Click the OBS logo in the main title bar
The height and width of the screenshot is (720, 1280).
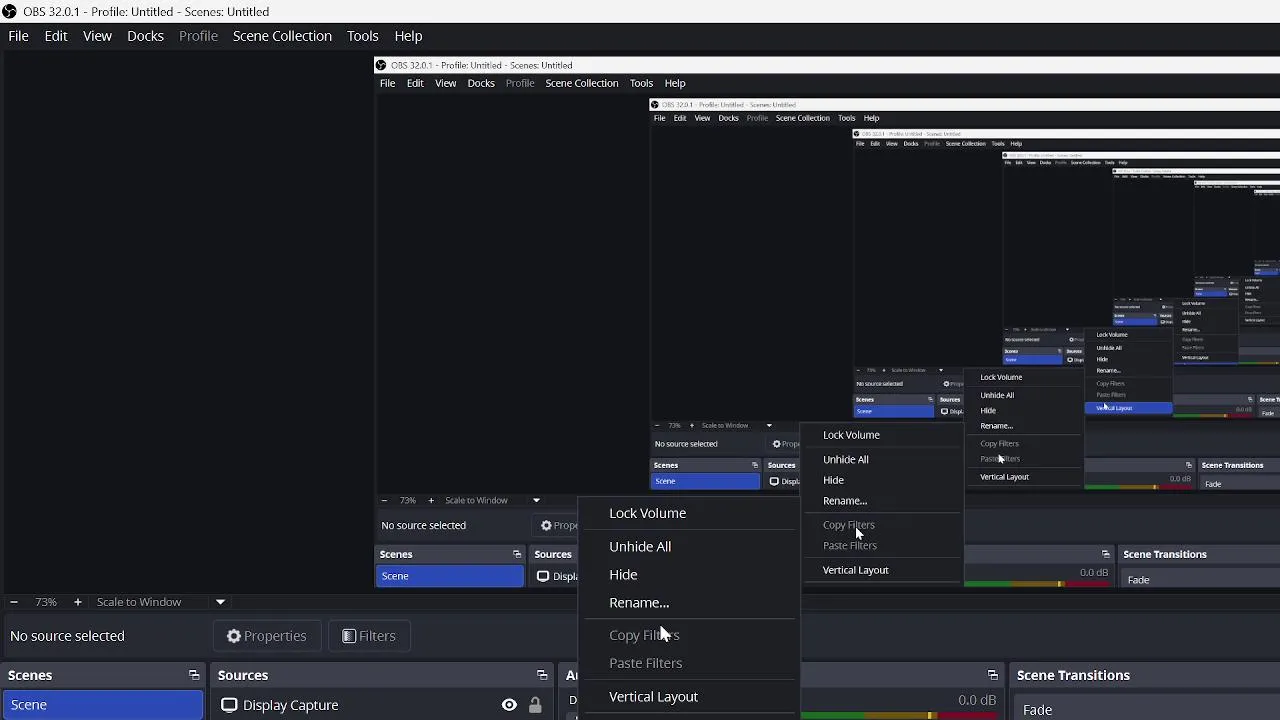(9, 12)
